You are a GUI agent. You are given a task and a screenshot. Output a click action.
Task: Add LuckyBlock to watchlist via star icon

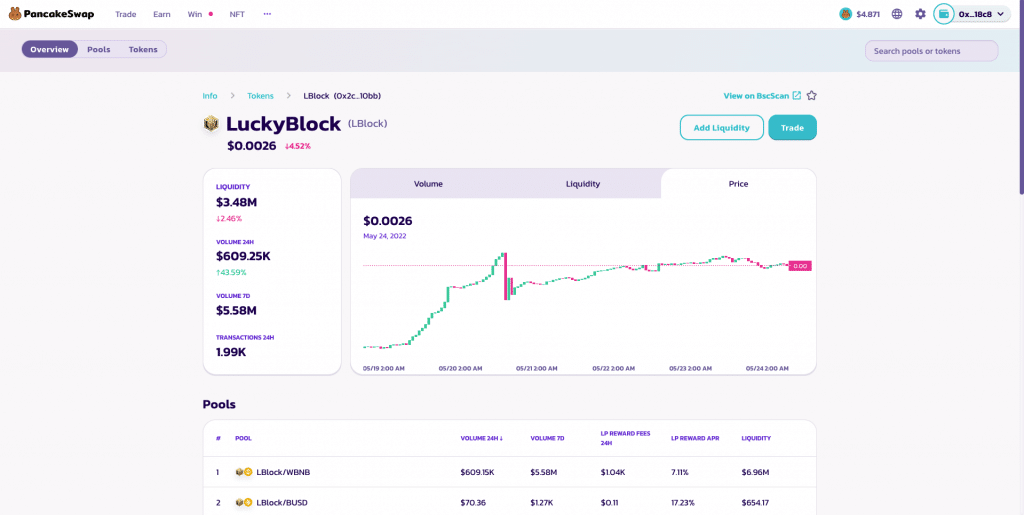click(812, 95)
